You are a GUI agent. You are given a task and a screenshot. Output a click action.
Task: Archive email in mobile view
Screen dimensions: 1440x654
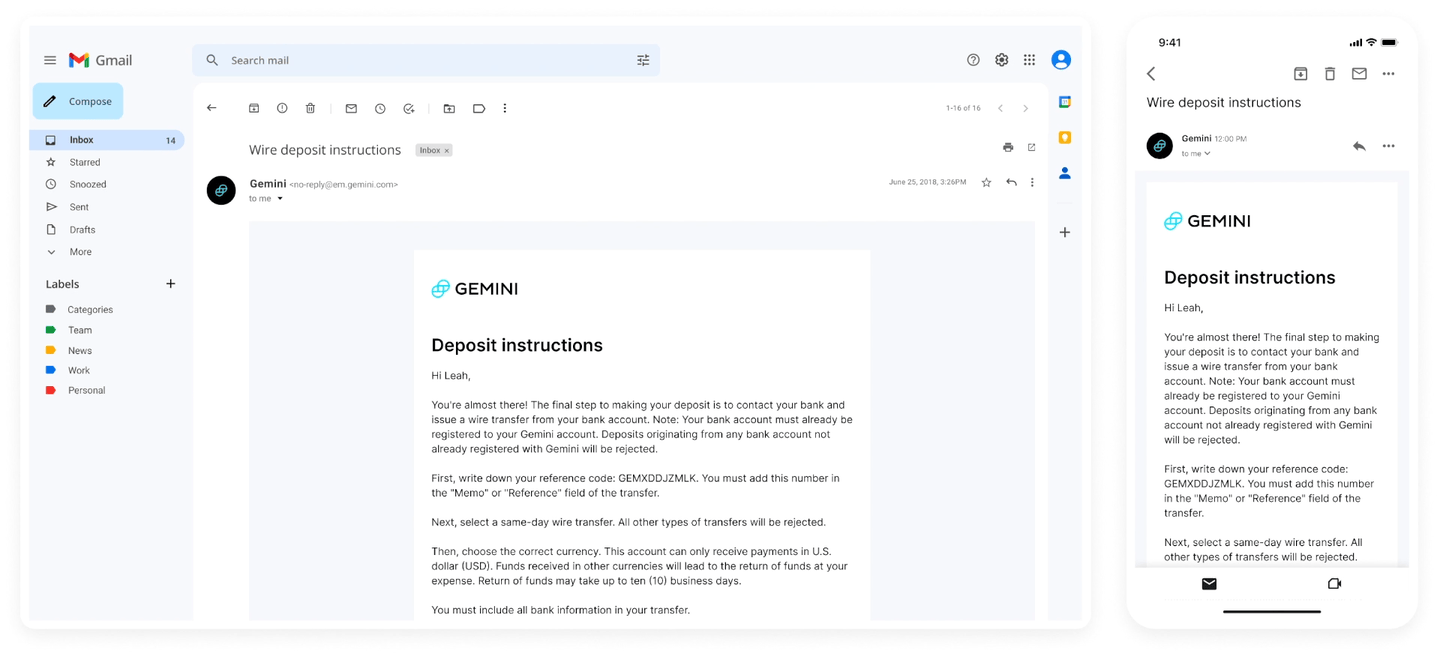1300,74
